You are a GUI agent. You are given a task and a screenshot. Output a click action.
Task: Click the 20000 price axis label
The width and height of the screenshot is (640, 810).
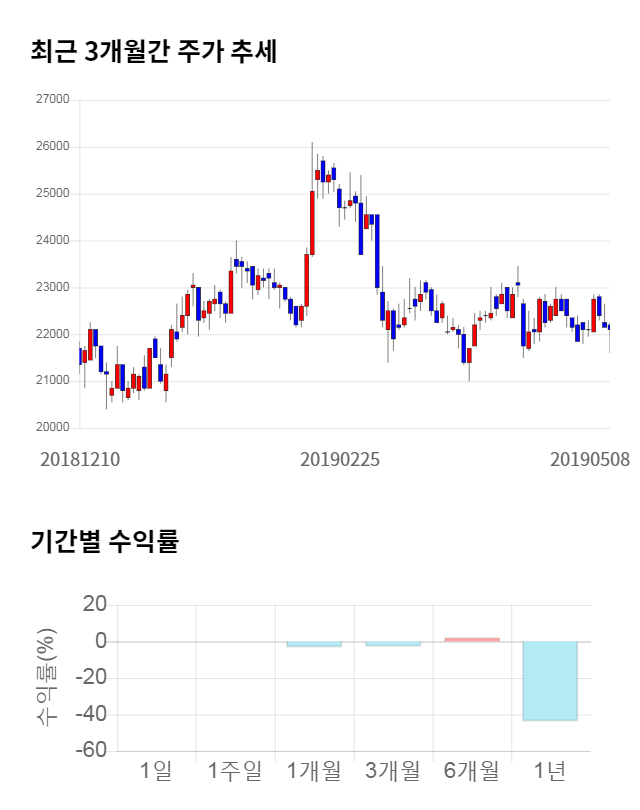coord(52,428)
